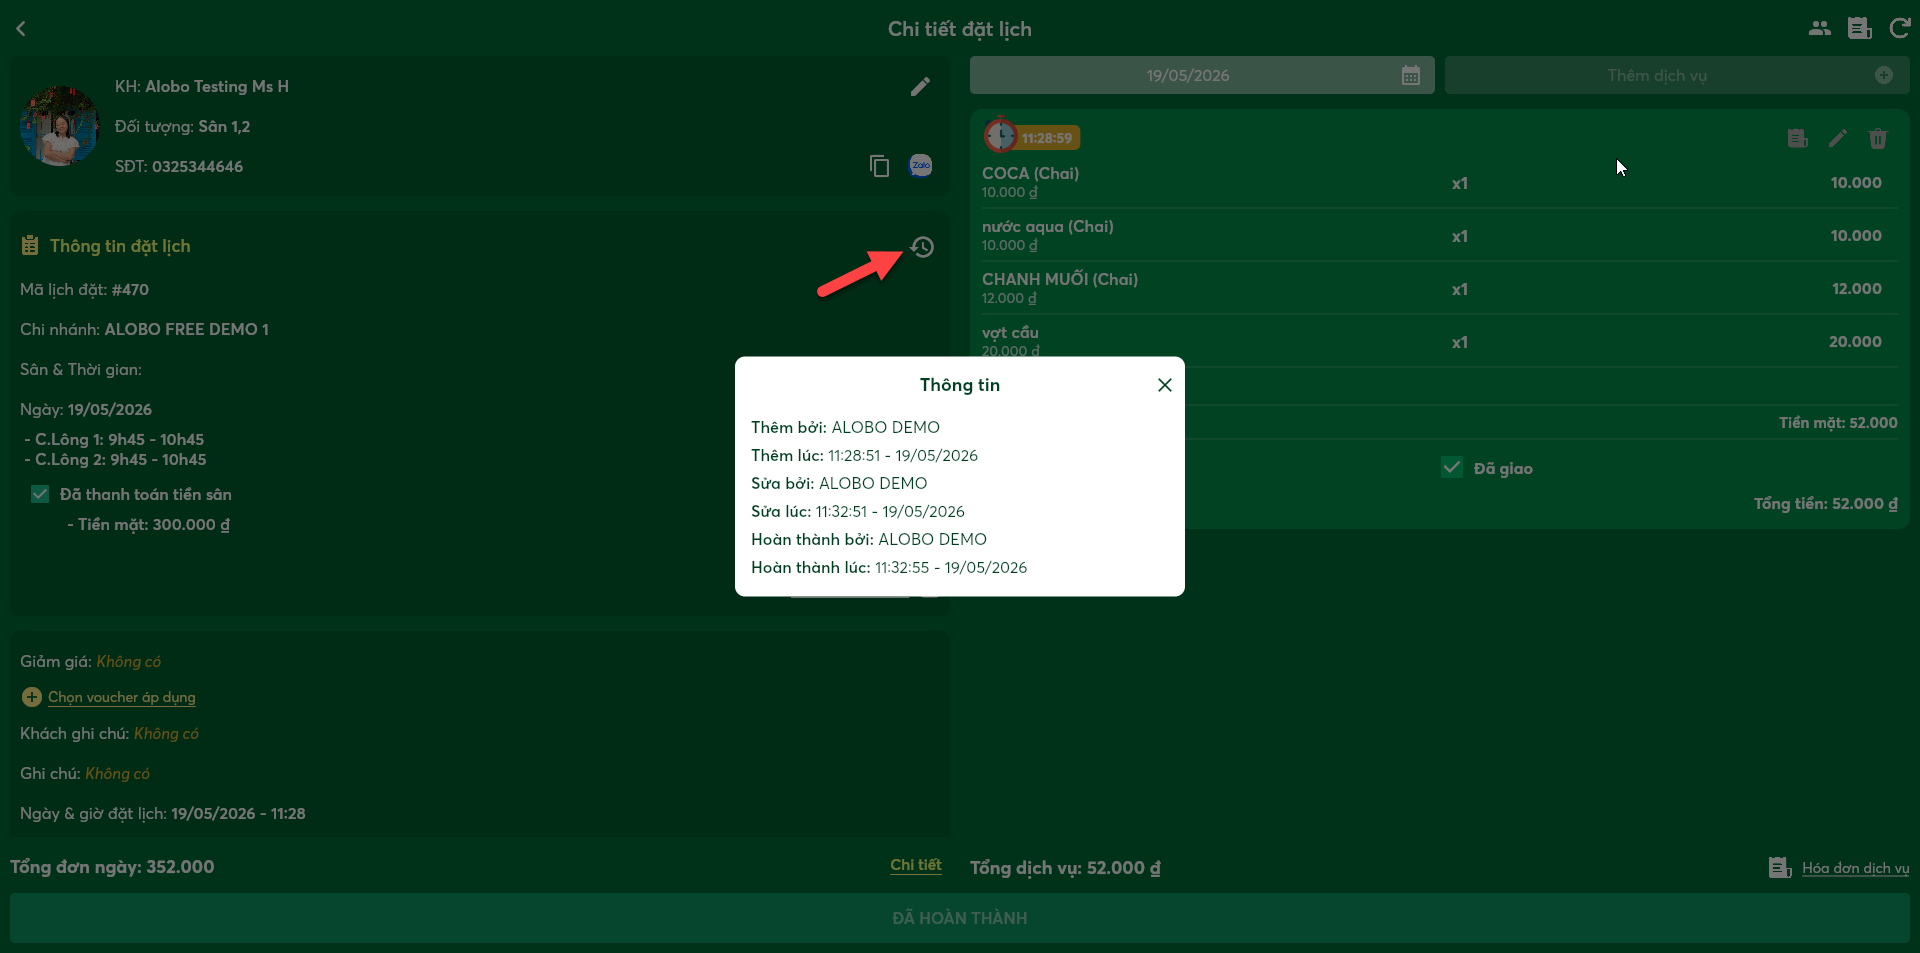Open Hóa đơn dịch vụ link
Viewport: 1920px width, 953px height.
point(1855,868)
